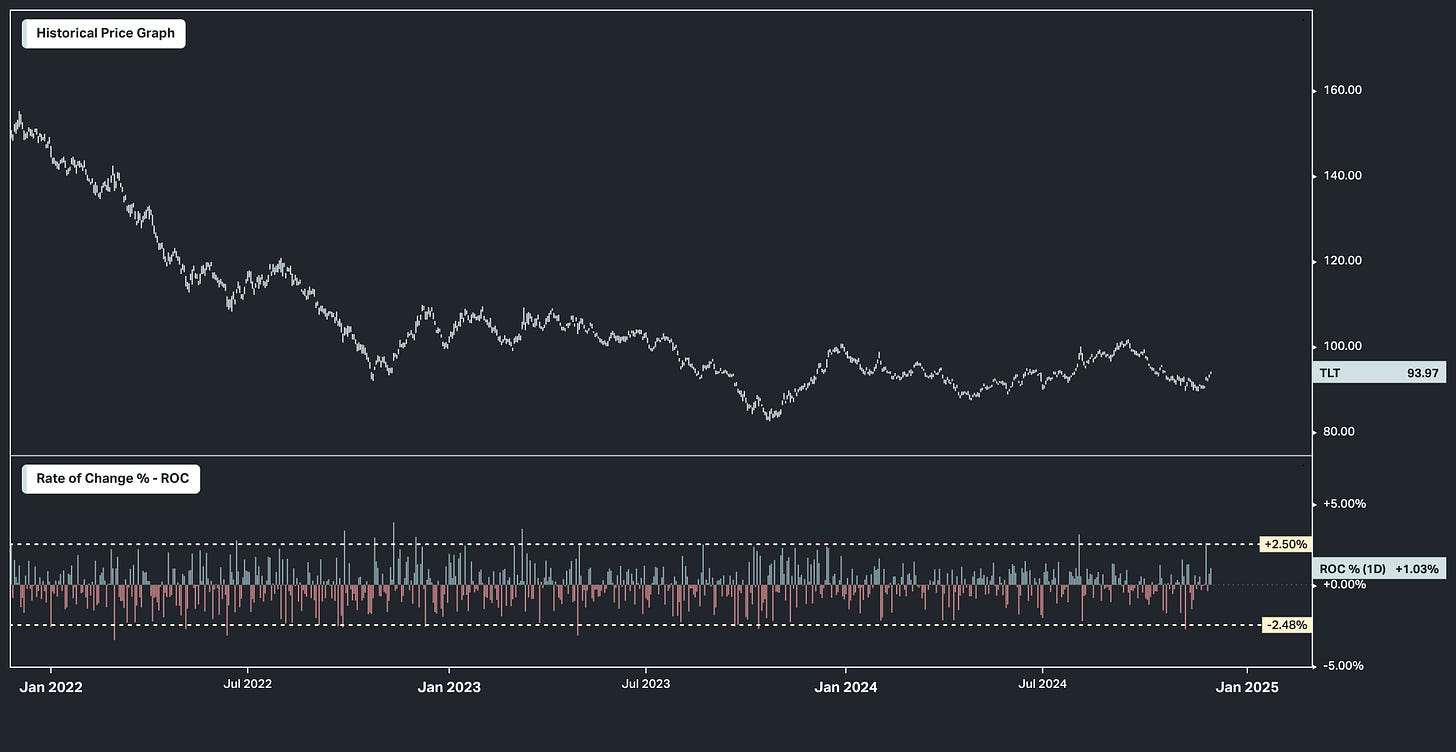Screen dimensions: 1456x752
Task: Click the 140.00 price axis label
Action: [x=1342, y=176]
